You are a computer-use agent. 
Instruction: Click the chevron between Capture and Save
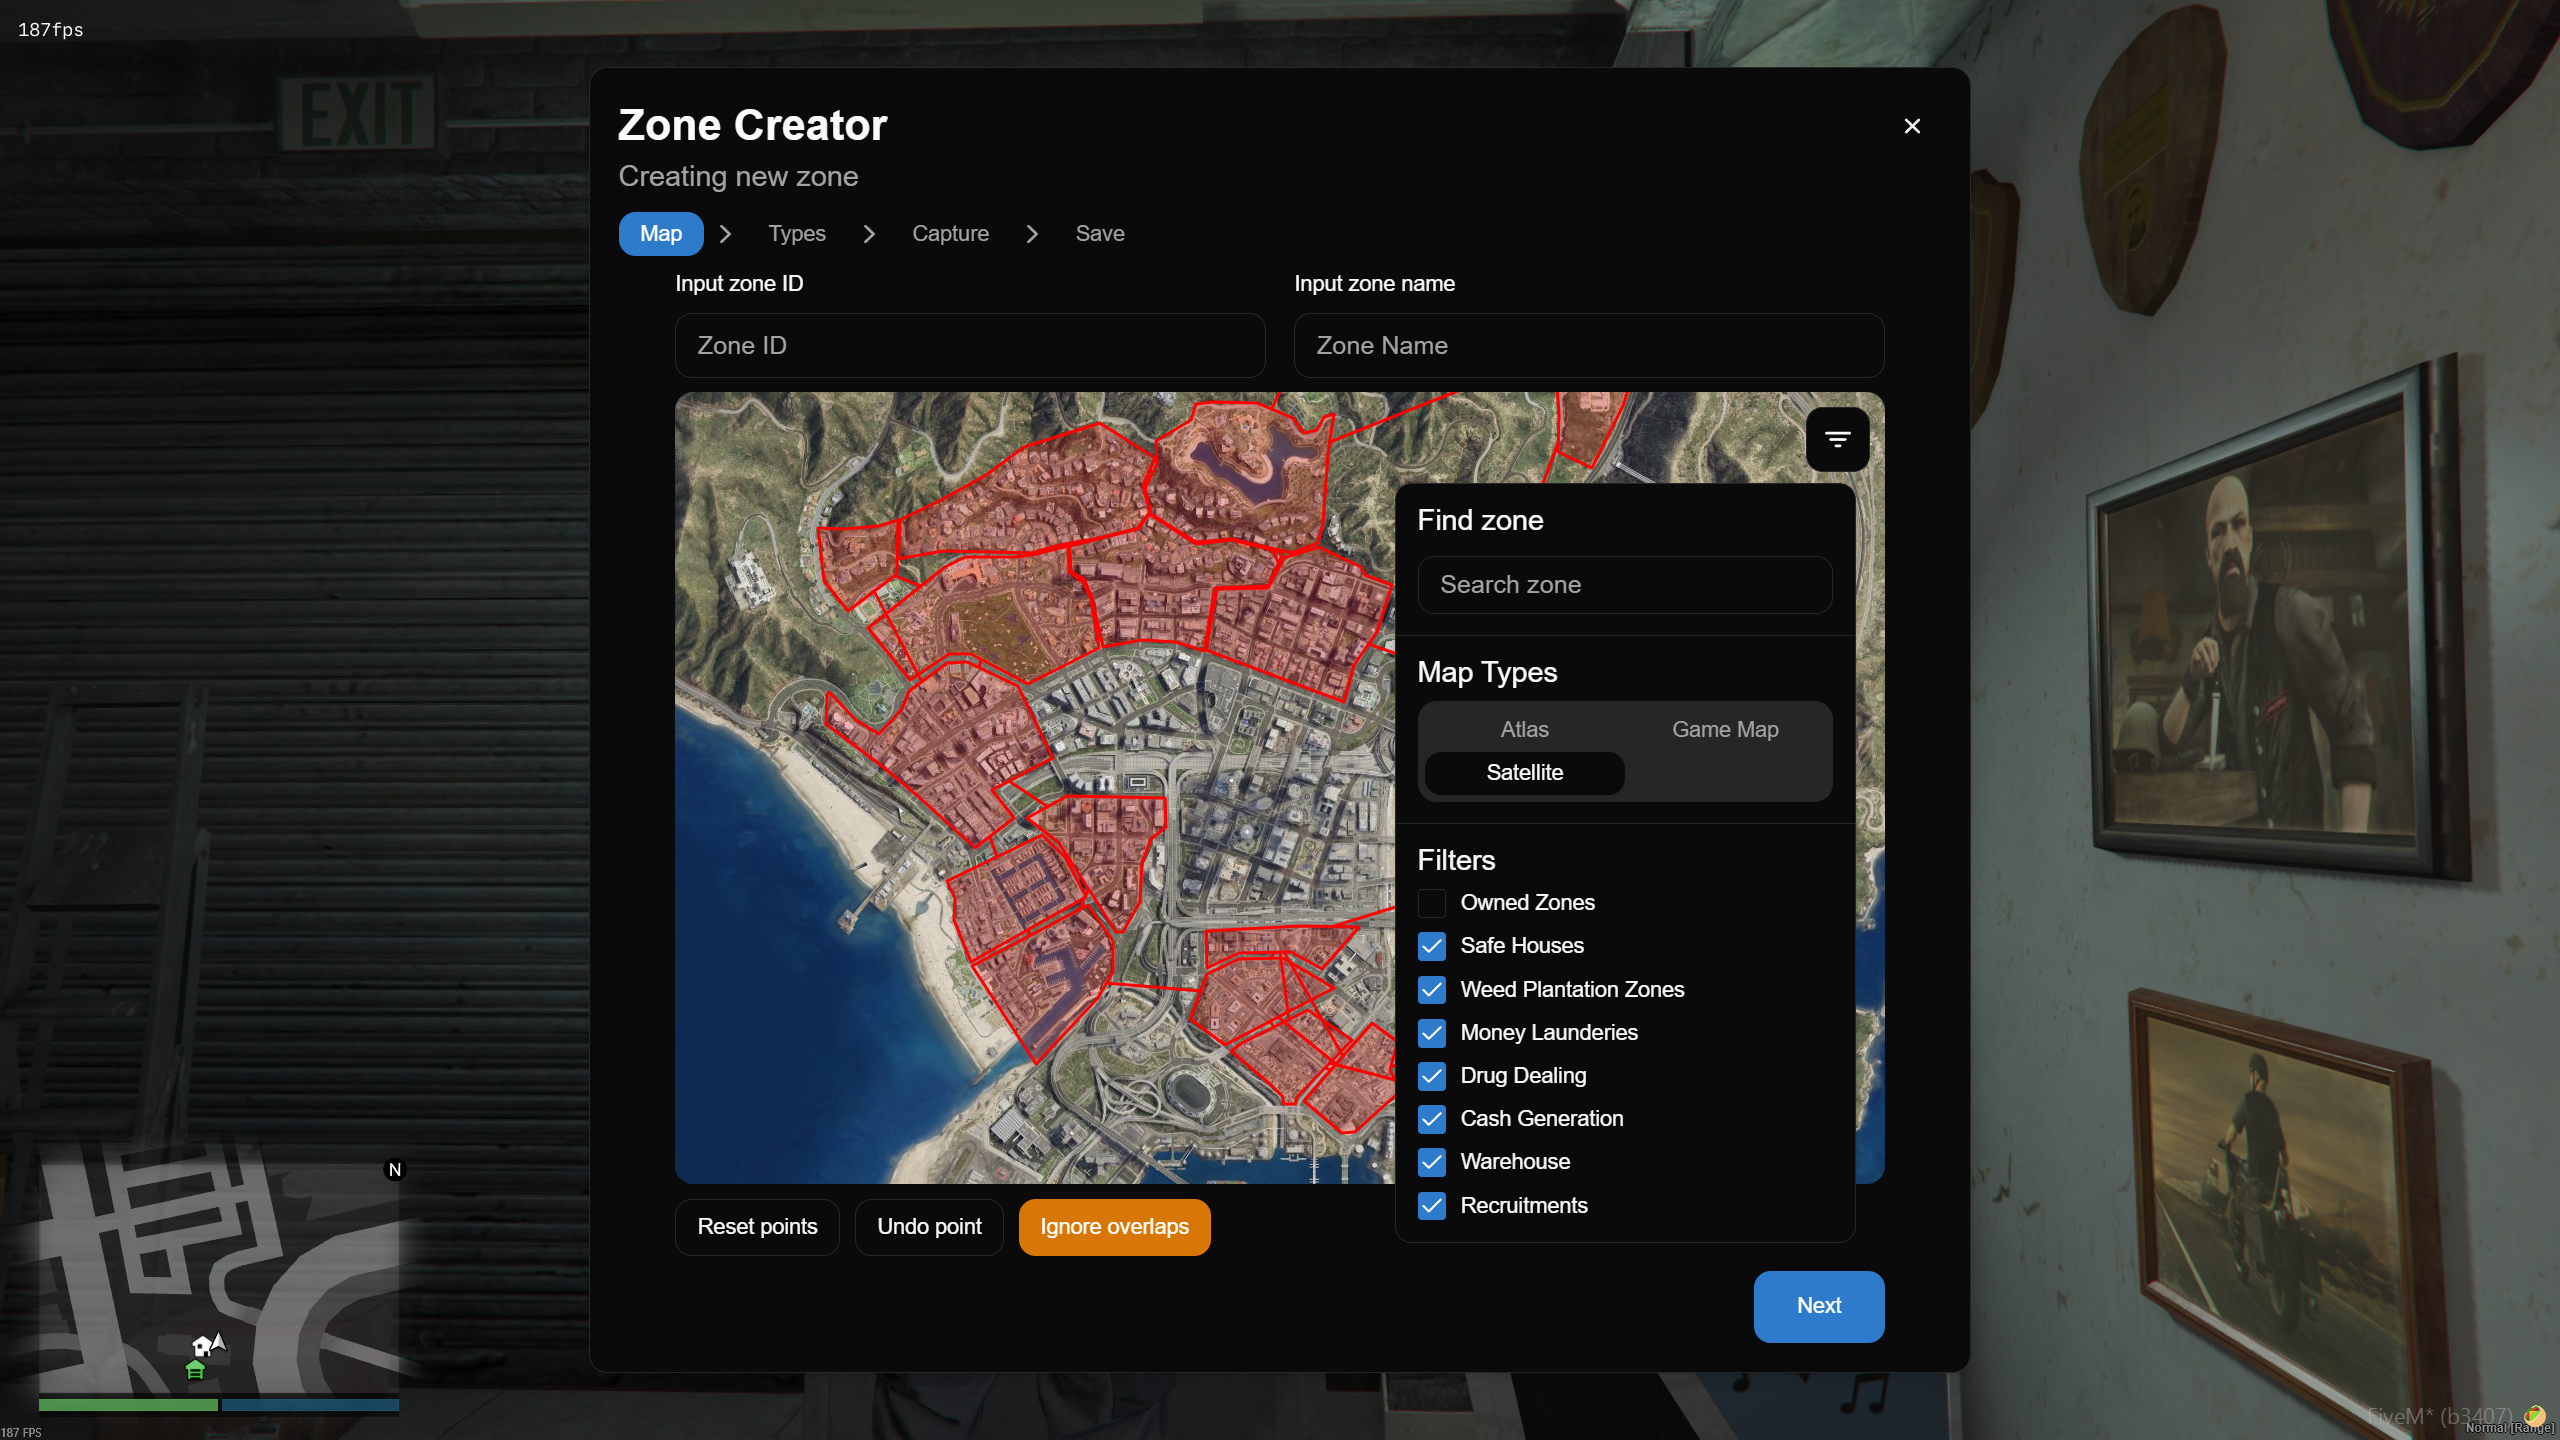click(x=1032, y=233)
